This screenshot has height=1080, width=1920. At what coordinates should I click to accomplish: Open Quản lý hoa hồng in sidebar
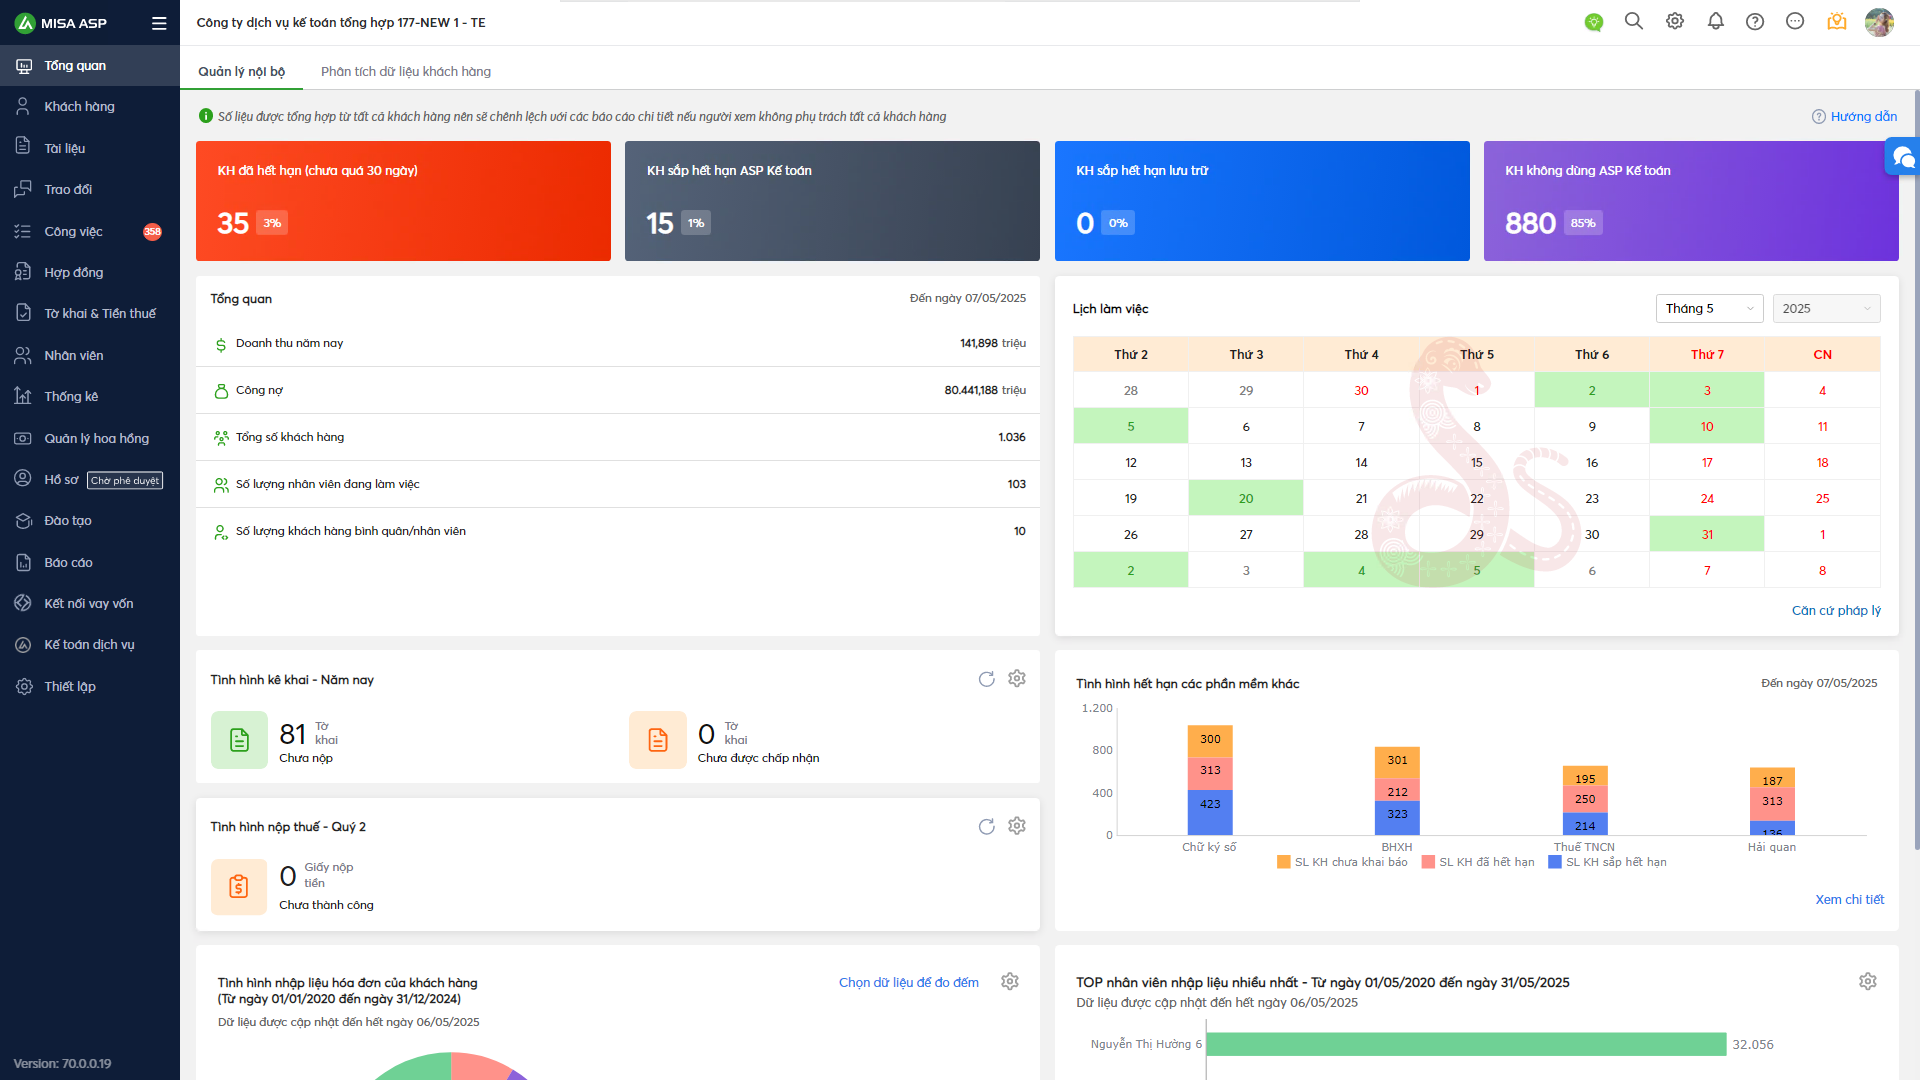point(90,438)
